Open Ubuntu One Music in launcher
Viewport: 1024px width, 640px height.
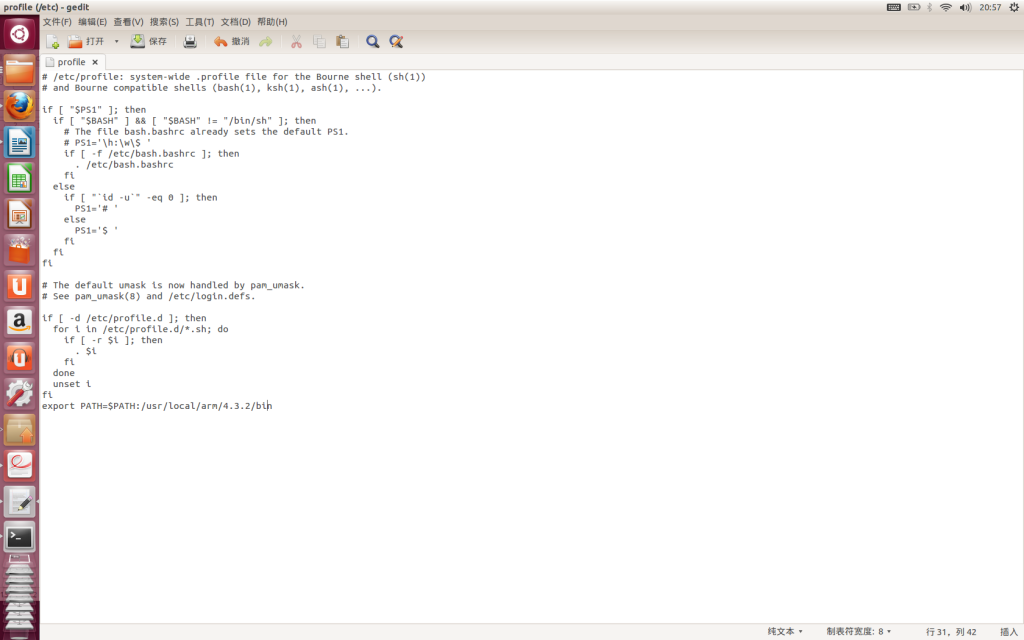(20, 358)
